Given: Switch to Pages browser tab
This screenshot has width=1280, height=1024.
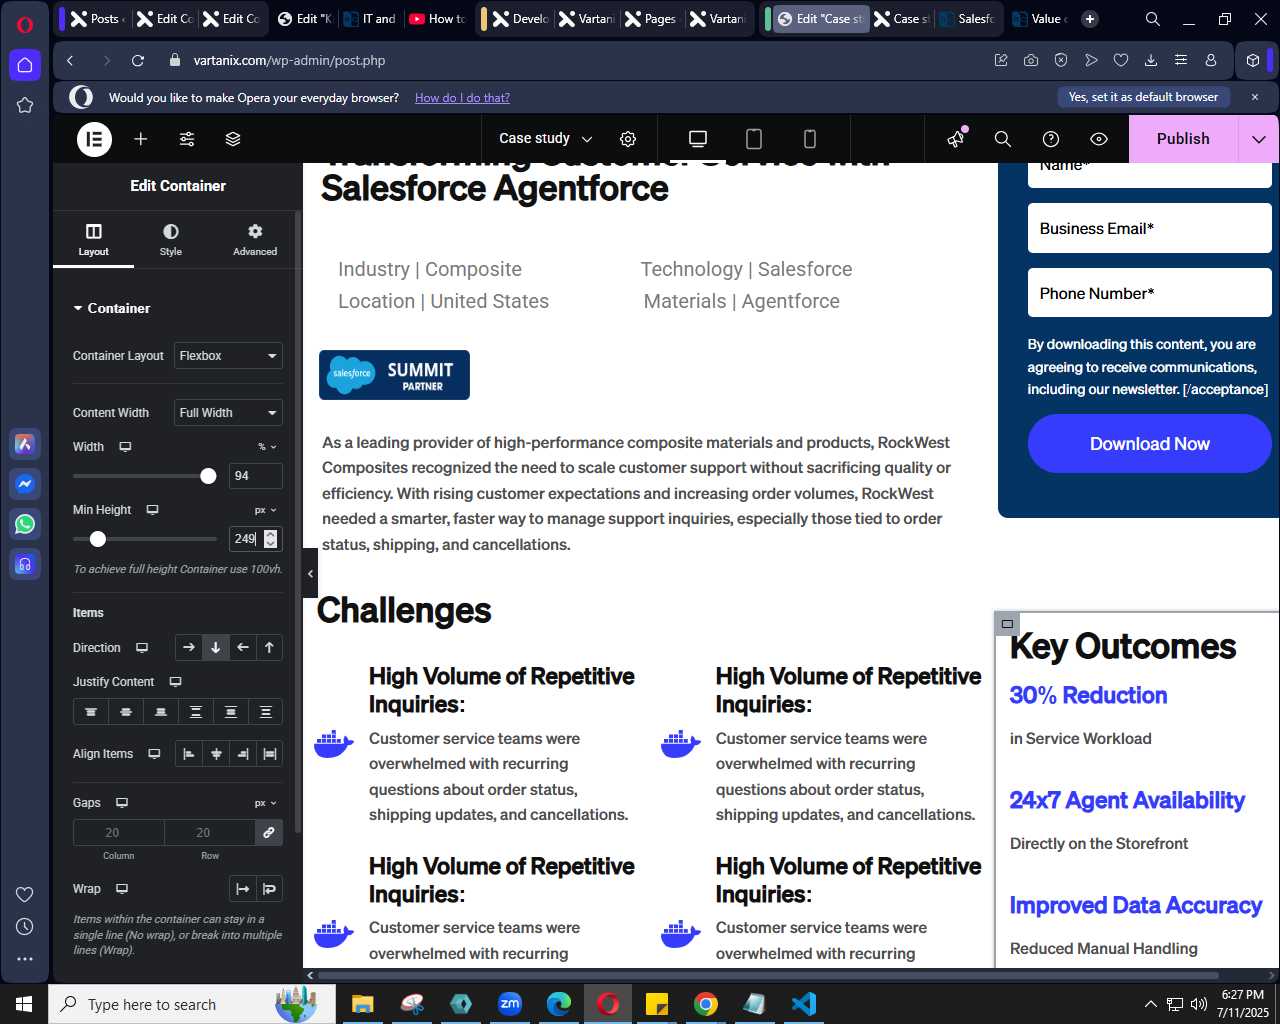Looking at the screenshot, I should coord(651,18).
